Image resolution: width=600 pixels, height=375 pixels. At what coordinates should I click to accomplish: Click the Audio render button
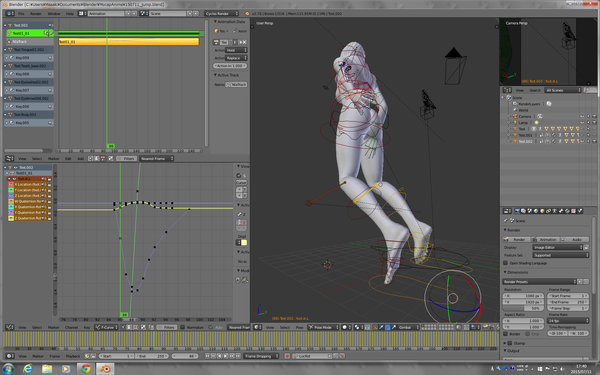pyautogui.click(x=574, y=240)
